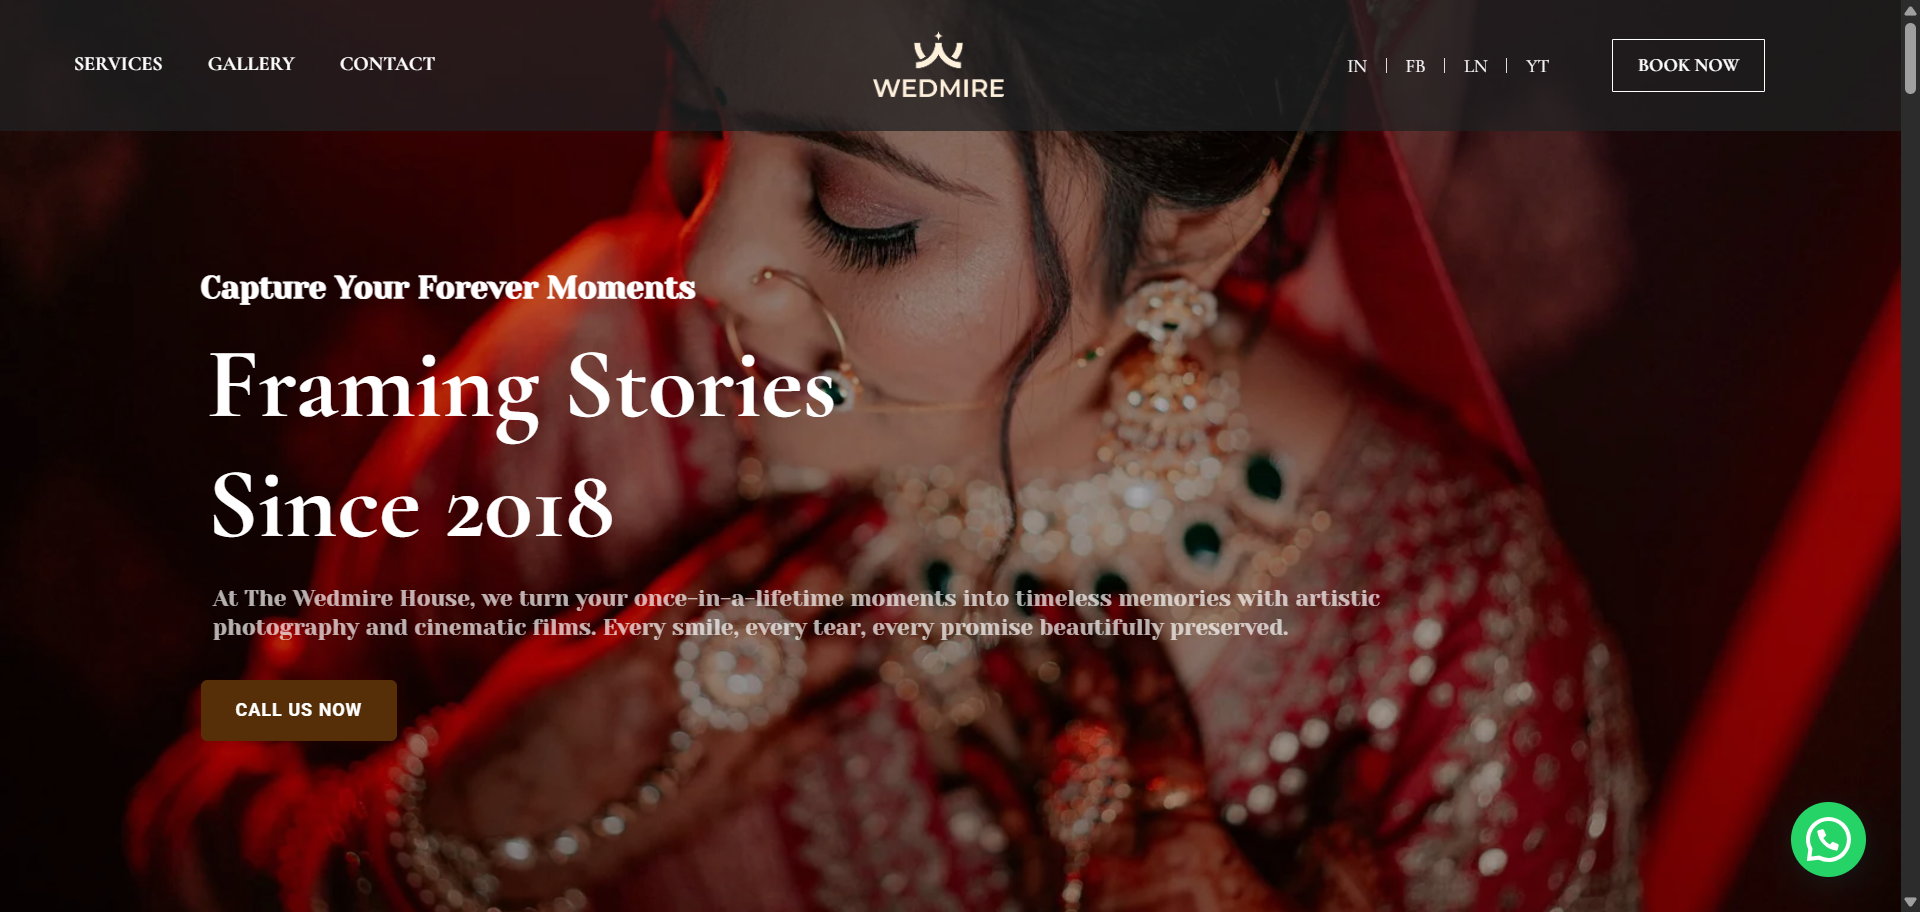The image size is (1920, 912).
Task: Go to the Gallery page
Action: point(251,64)
